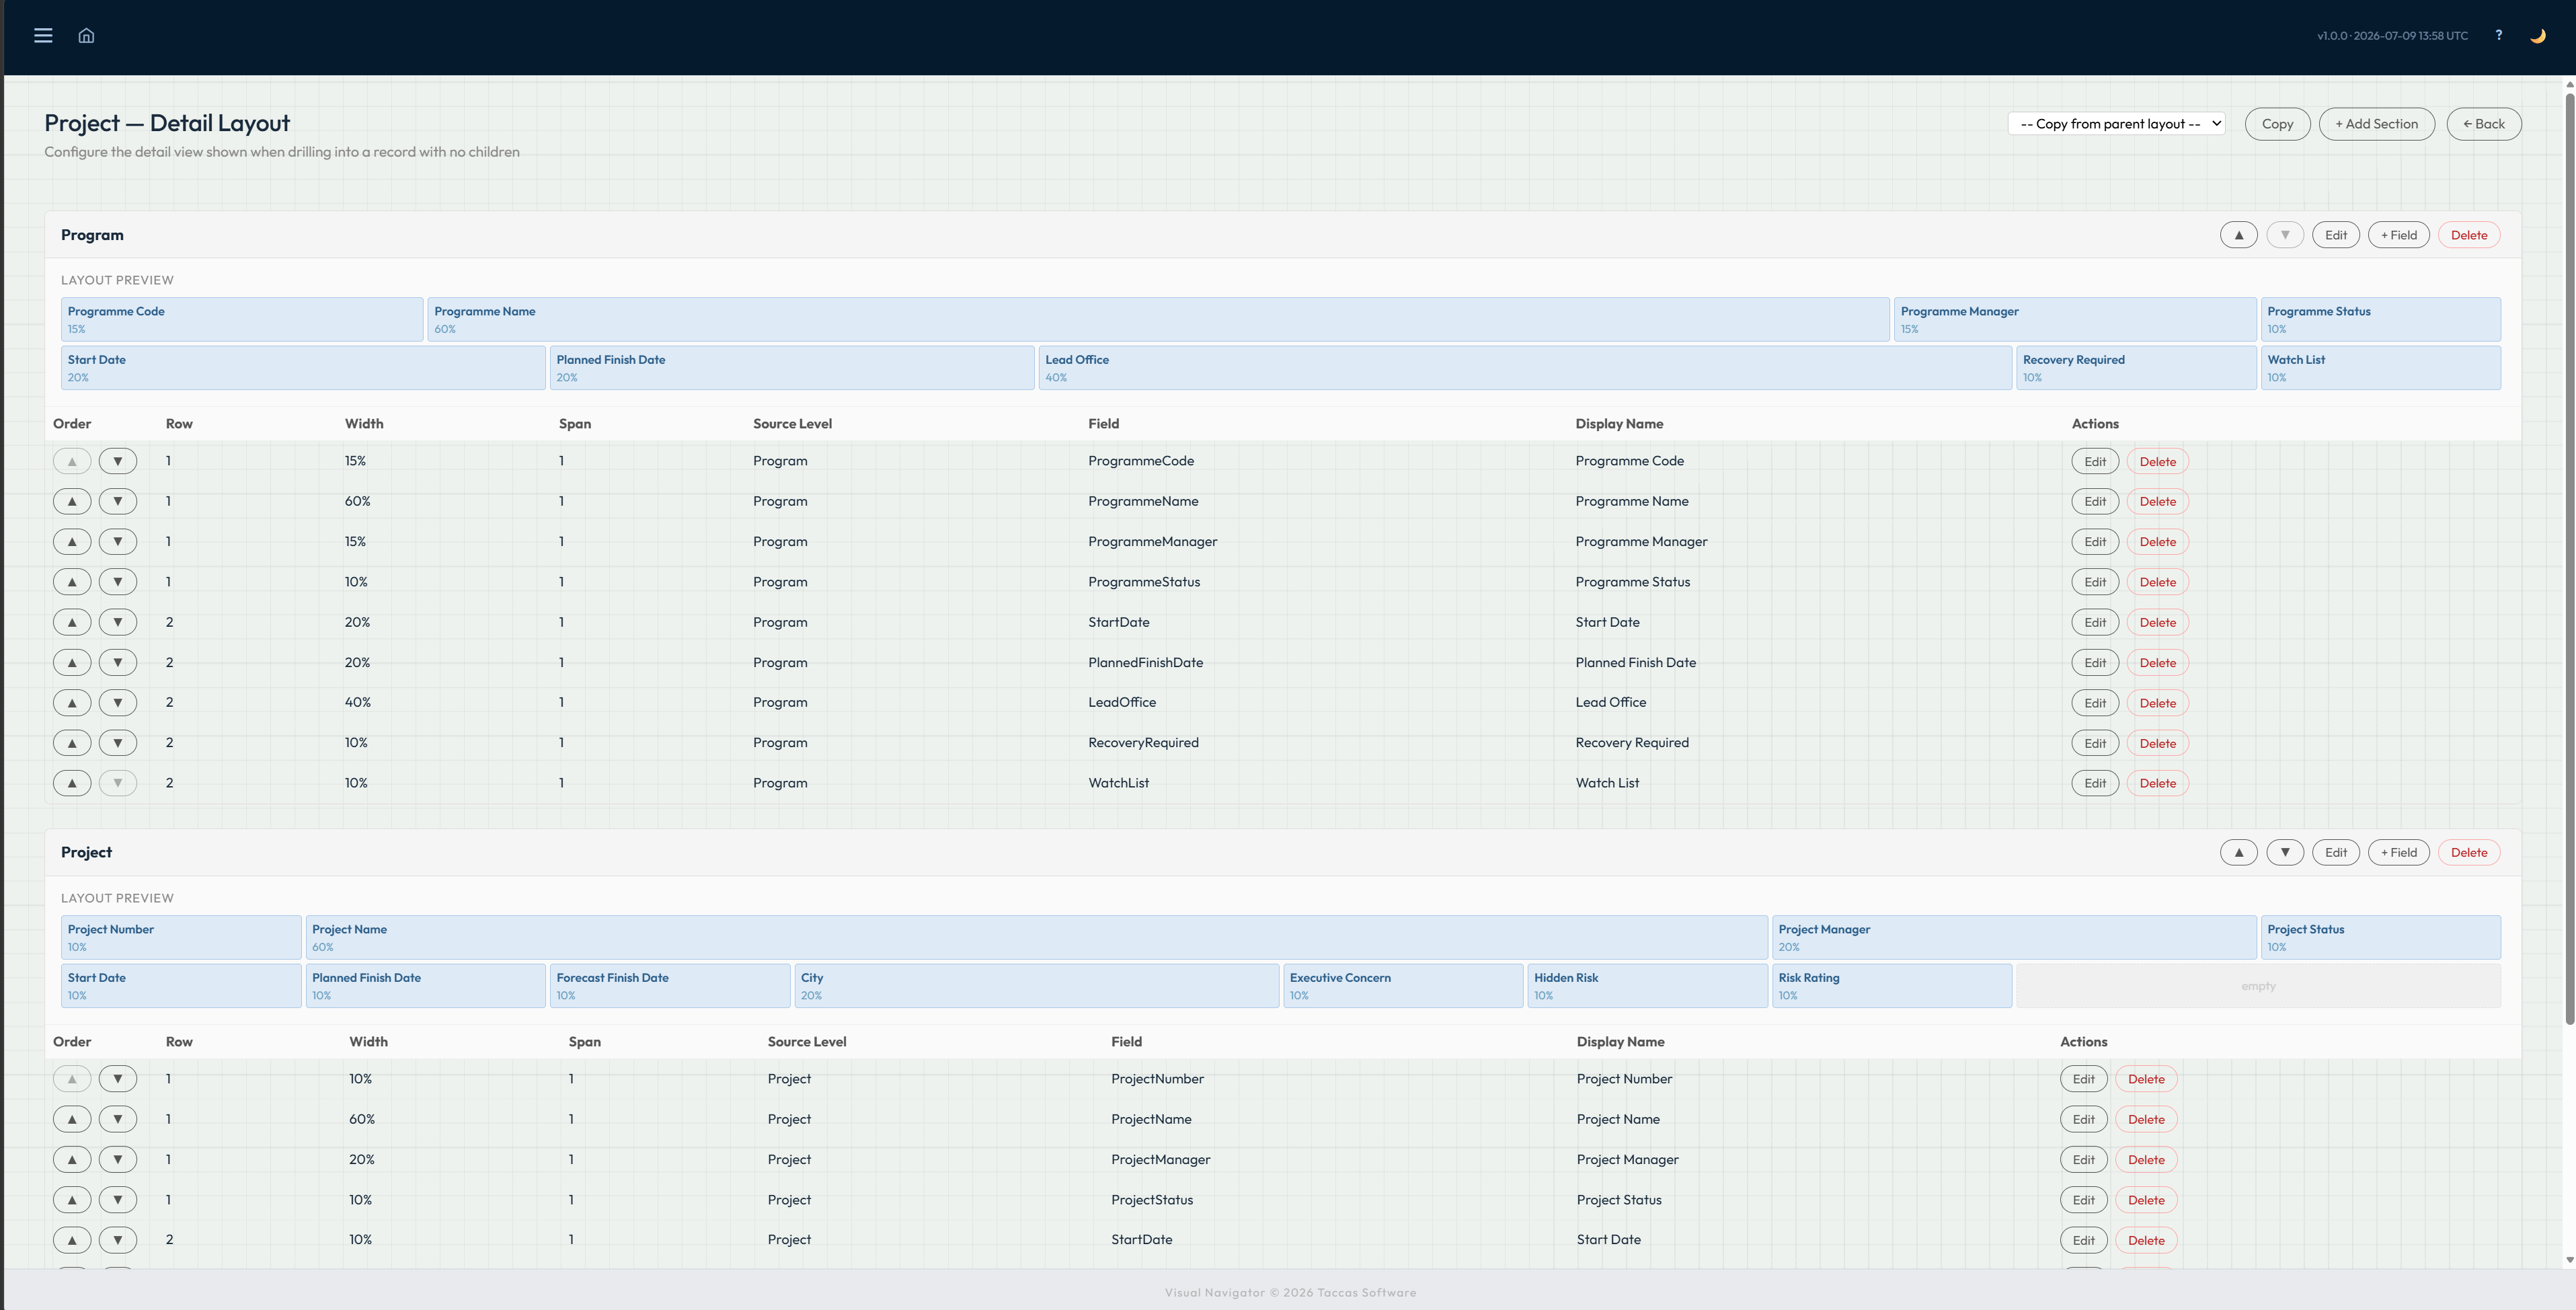Add a field to the Project section
Screen dimensions: 2576x1310
(x=2398, y=852)
